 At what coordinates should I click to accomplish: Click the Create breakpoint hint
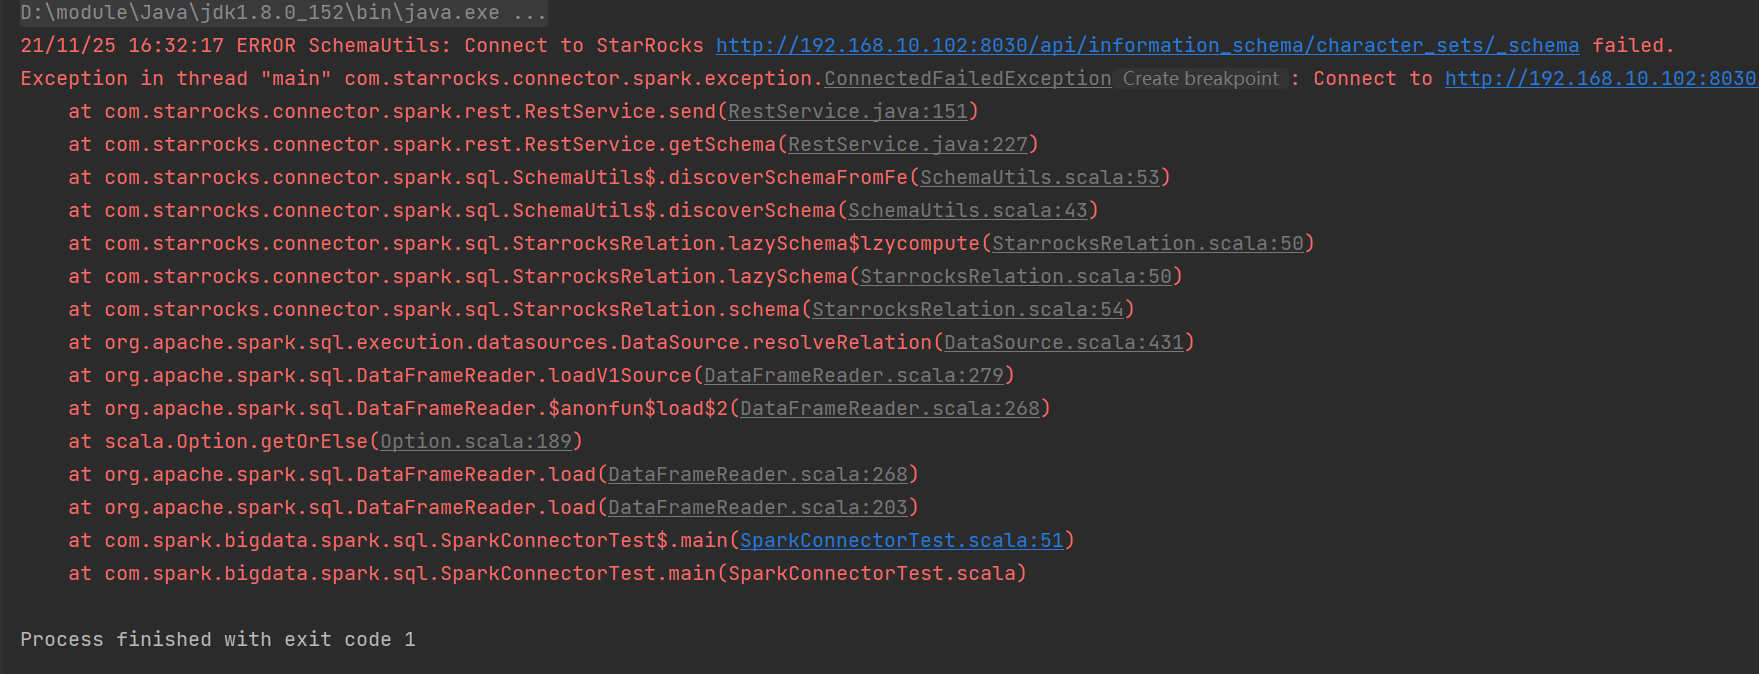(x=1200, y=78)
